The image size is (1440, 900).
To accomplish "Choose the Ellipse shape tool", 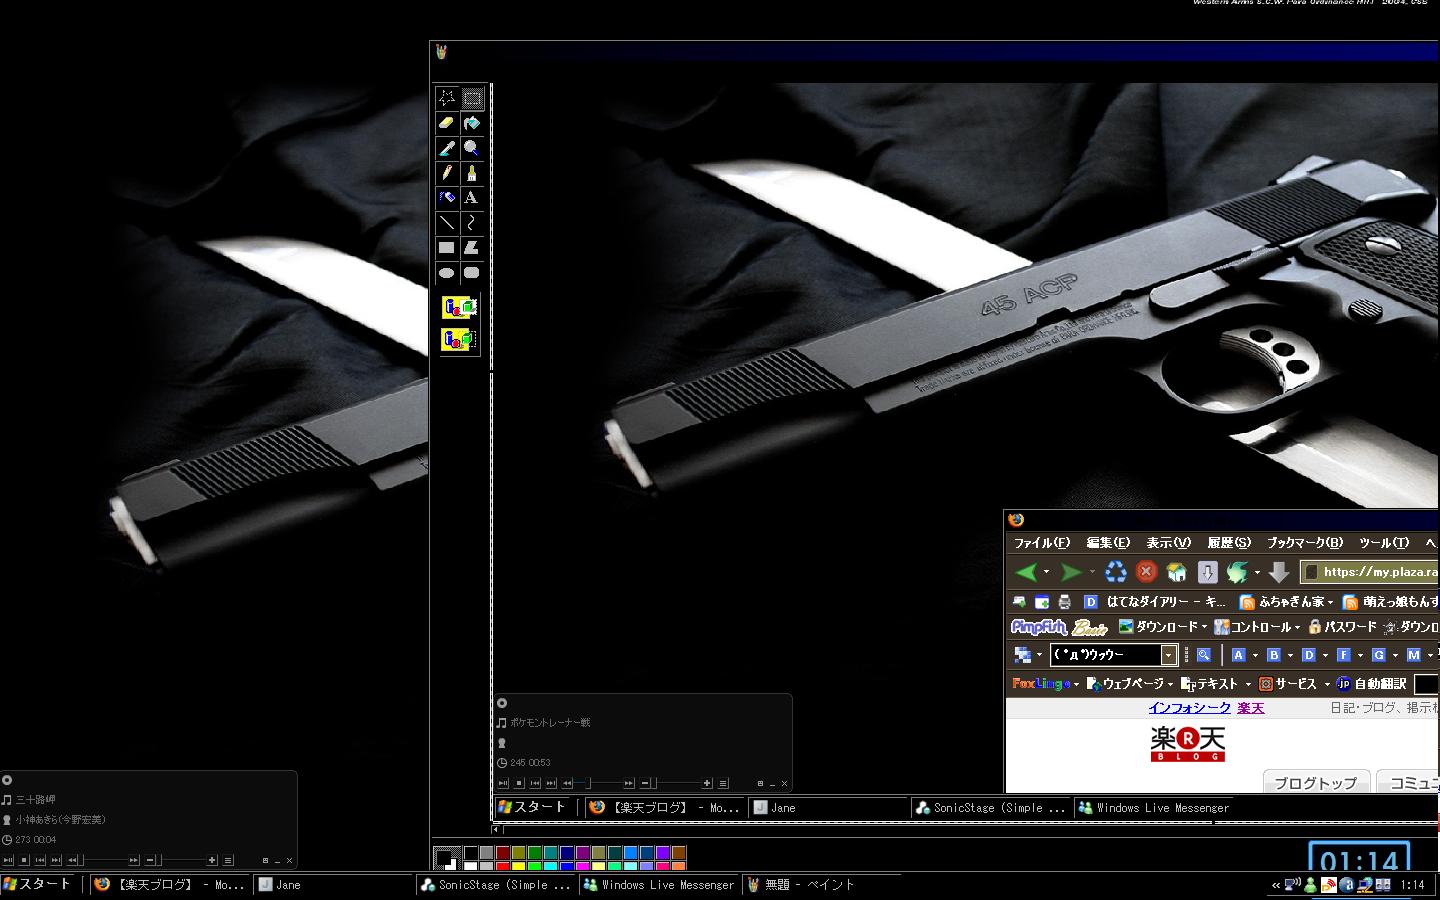I will tap(447, 272).
